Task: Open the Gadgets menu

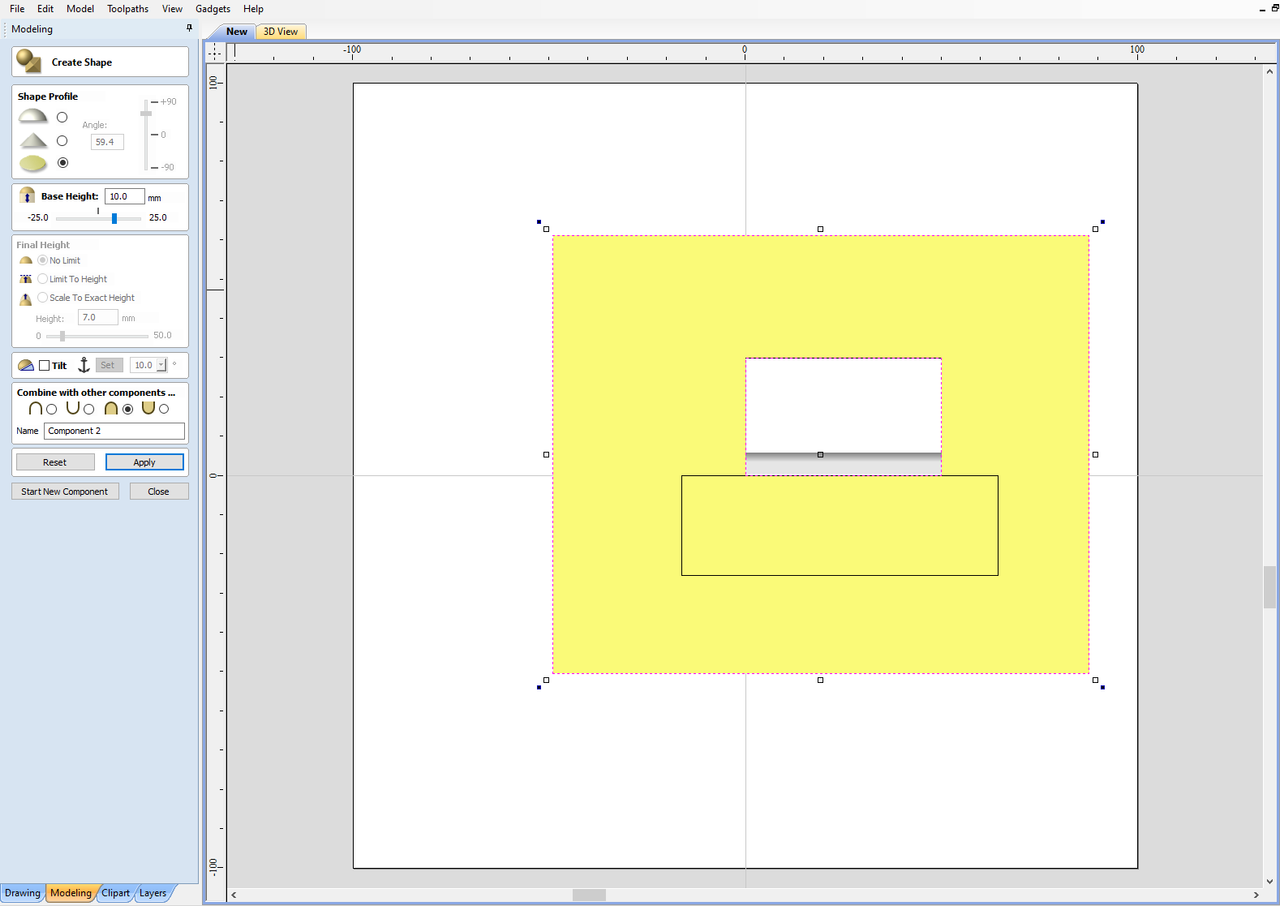Action: [x=213, y=8]
